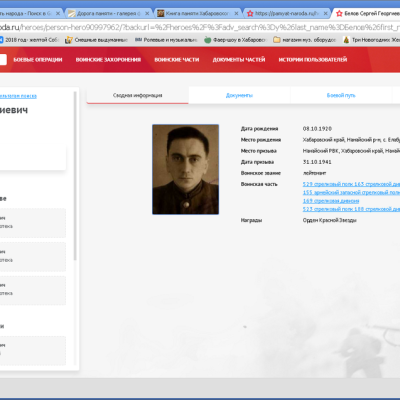Click the sidebar vertical scrollbar
The image size is (400, 400).
(x=75, y=176)
